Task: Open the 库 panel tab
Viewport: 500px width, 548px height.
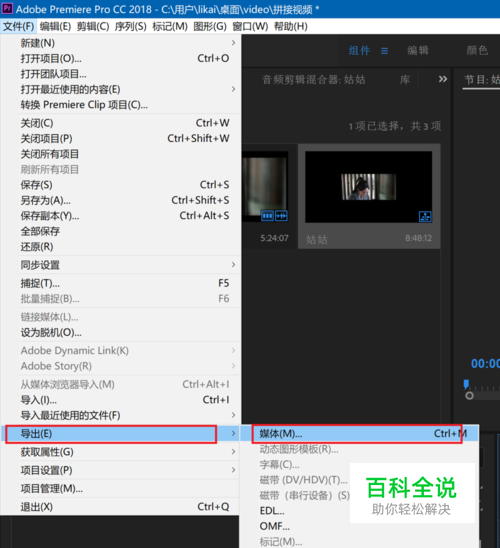Action: pyautogui.click(x=405, y=80)
